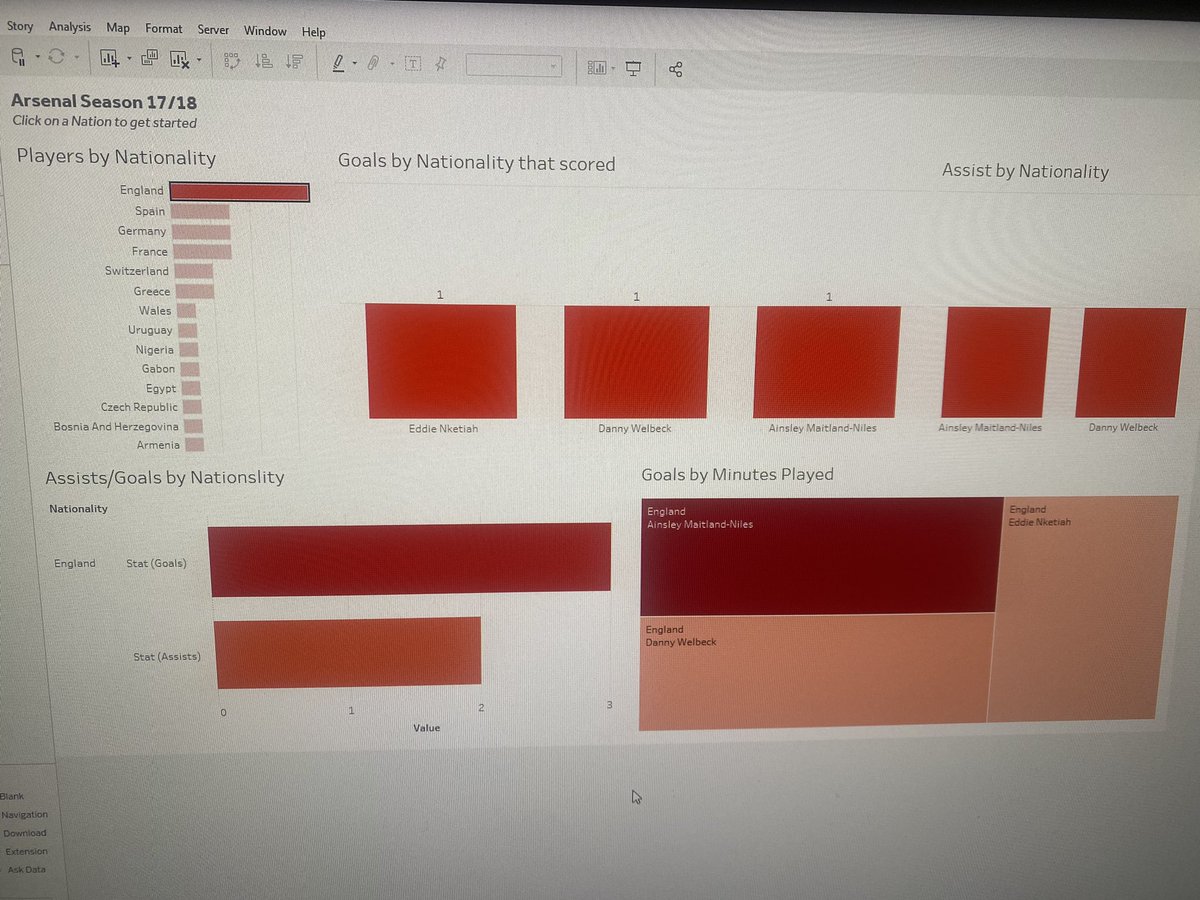Click the Share workbook icon
This screenshot has width=1200, height=900.
tap(675, 69)
